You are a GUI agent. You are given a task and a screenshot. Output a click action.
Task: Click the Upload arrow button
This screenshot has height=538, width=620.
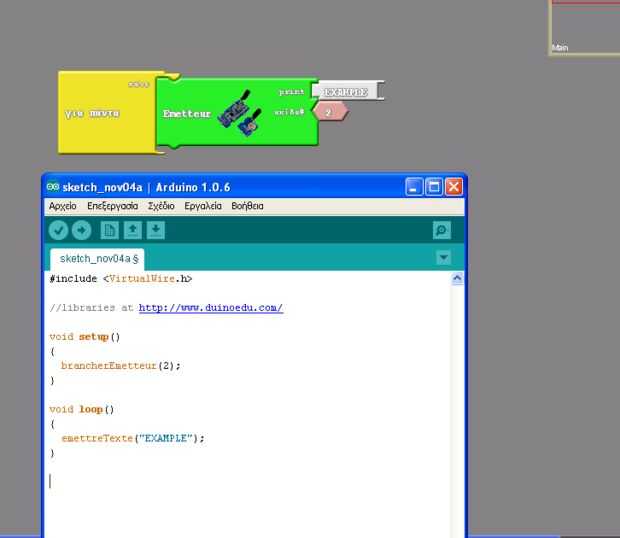click(x=82, y=230)
